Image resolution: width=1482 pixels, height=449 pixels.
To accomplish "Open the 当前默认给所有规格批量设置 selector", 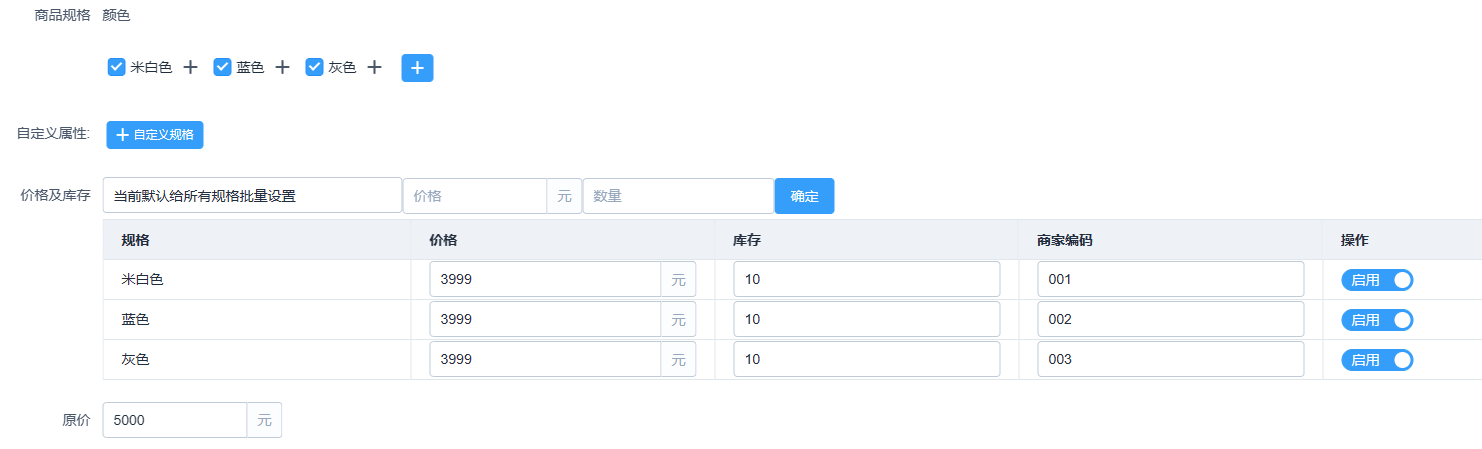I will 252,196.
